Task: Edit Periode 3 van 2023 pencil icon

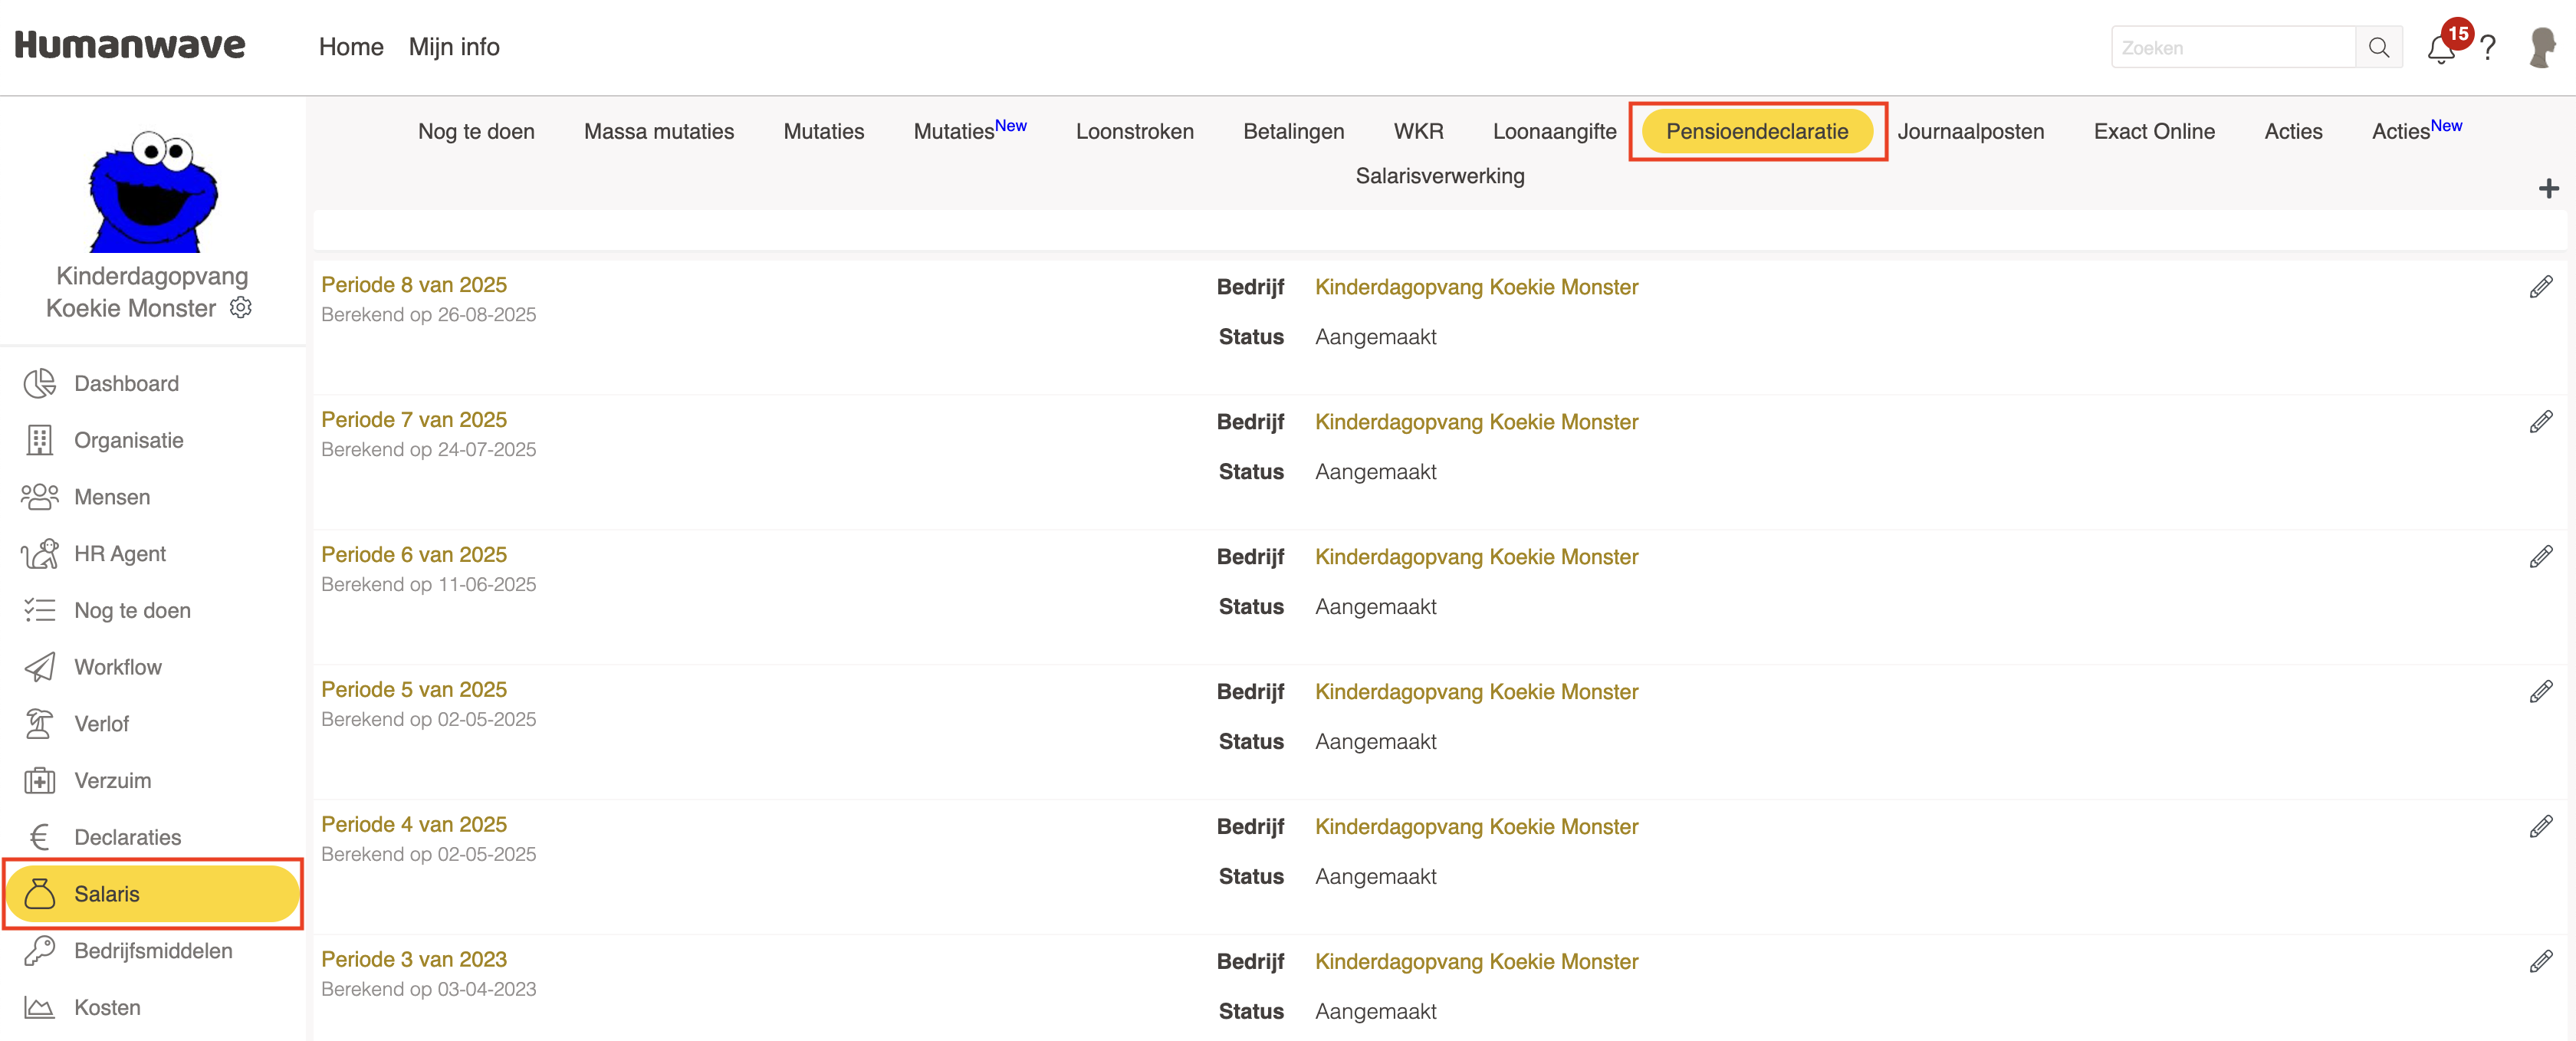Action: click(2541, 962)
